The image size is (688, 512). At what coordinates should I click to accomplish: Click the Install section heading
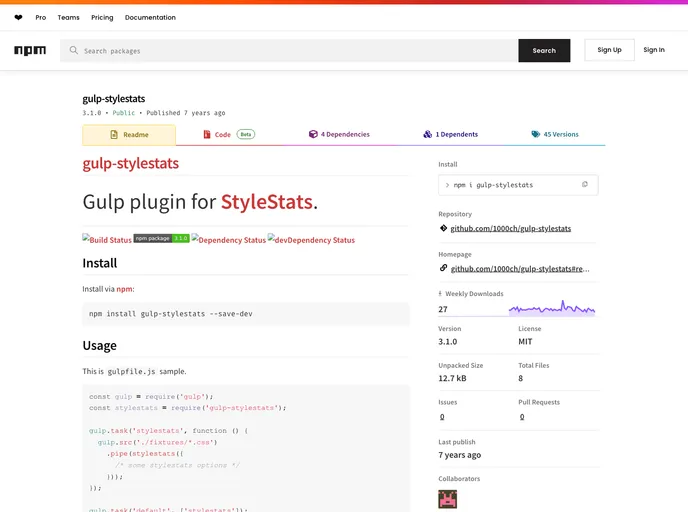(x=100, y=263)
